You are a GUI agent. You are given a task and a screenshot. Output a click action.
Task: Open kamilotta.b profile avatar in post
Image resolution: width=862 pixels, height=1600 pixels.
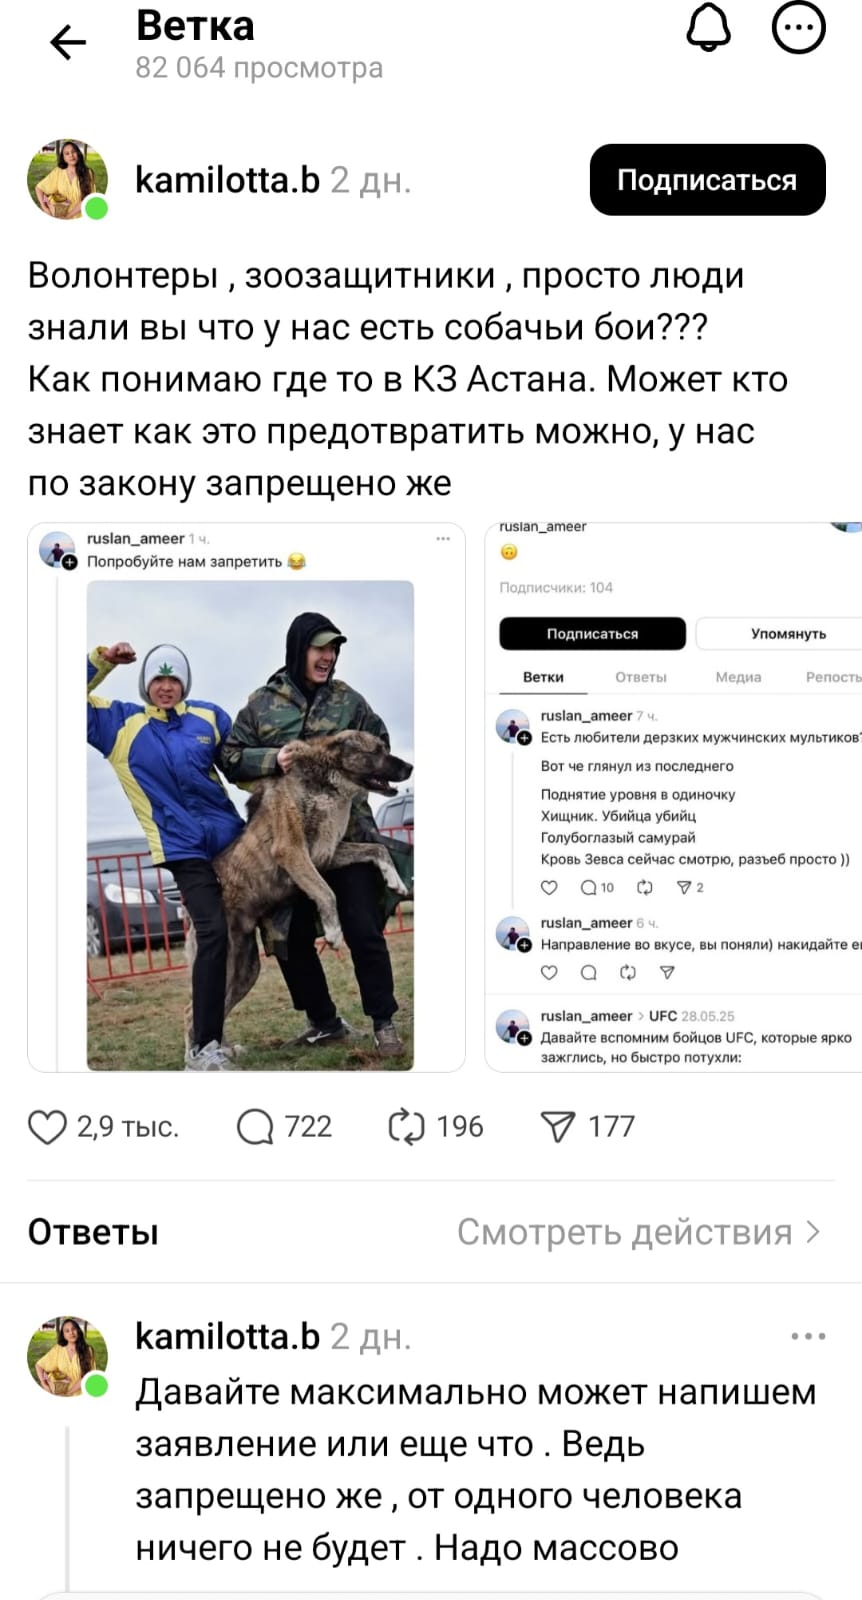click(x=67, y=179)
